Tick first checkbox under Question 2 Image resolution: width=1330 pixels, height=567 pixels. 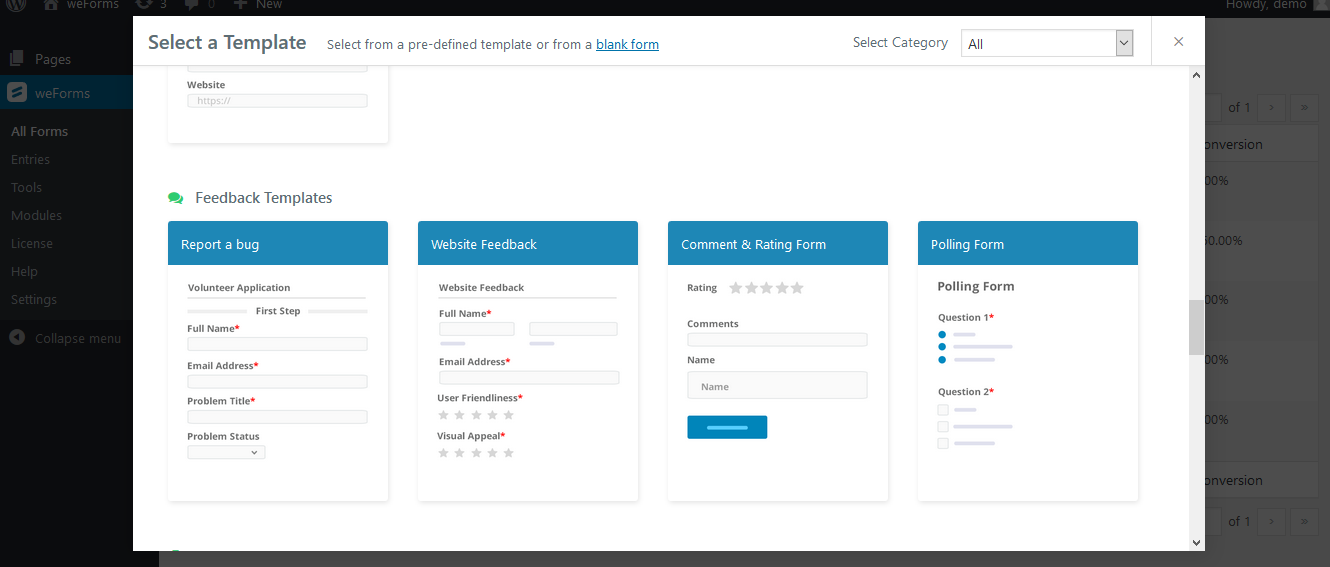coord(942,409)
